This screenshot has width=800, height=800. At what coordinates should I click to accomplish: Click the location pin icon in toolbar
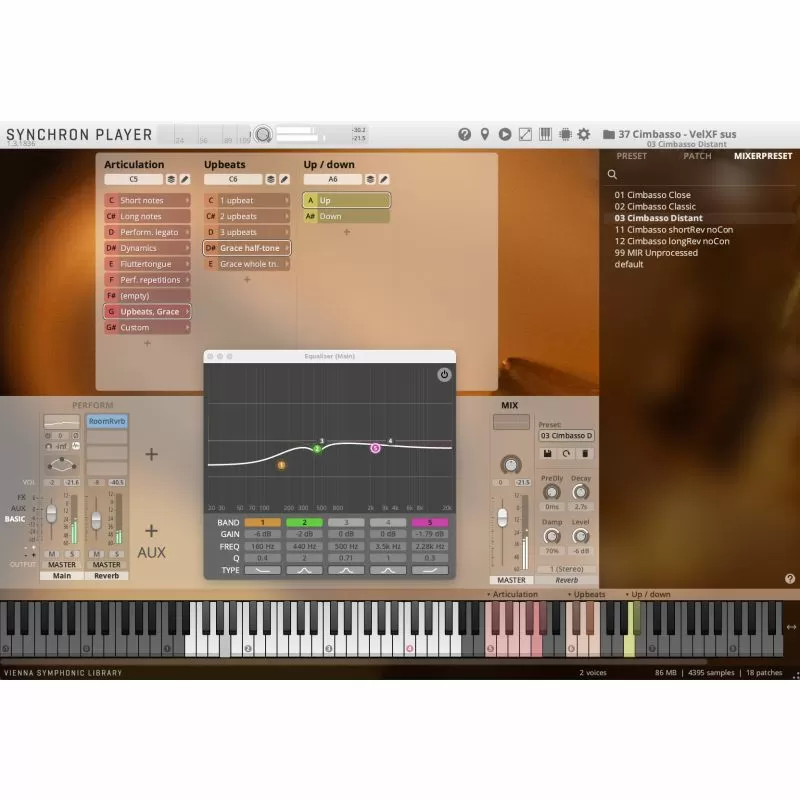pyautogui.click(x=485, y=134)
